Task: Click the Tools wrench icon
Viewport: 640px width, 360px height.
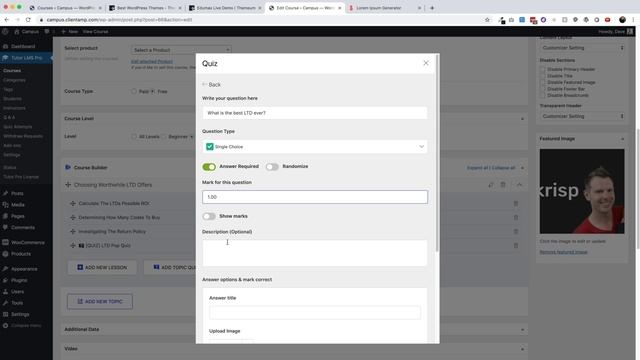Action: [x=5, y=303]
